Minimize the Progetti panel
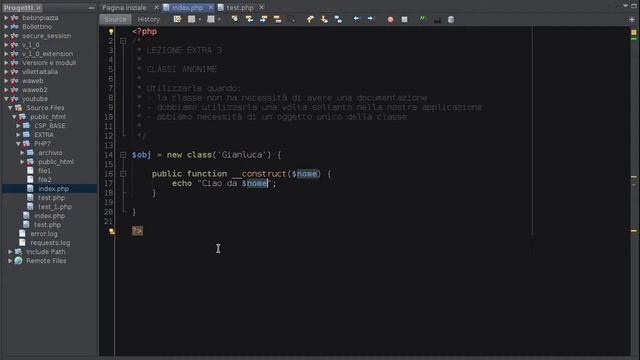The height and width of the screenshot is (360, 640). 91,7
